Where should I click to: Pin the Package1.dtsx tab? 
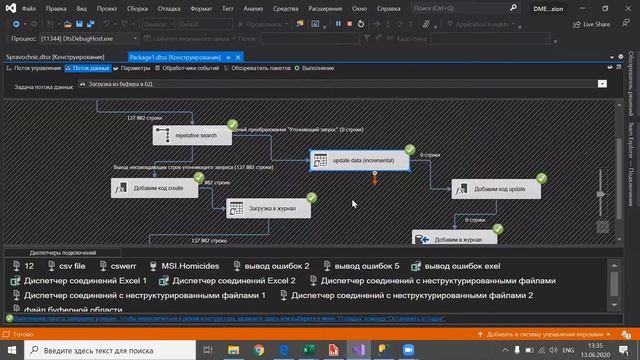click(228, 58)
